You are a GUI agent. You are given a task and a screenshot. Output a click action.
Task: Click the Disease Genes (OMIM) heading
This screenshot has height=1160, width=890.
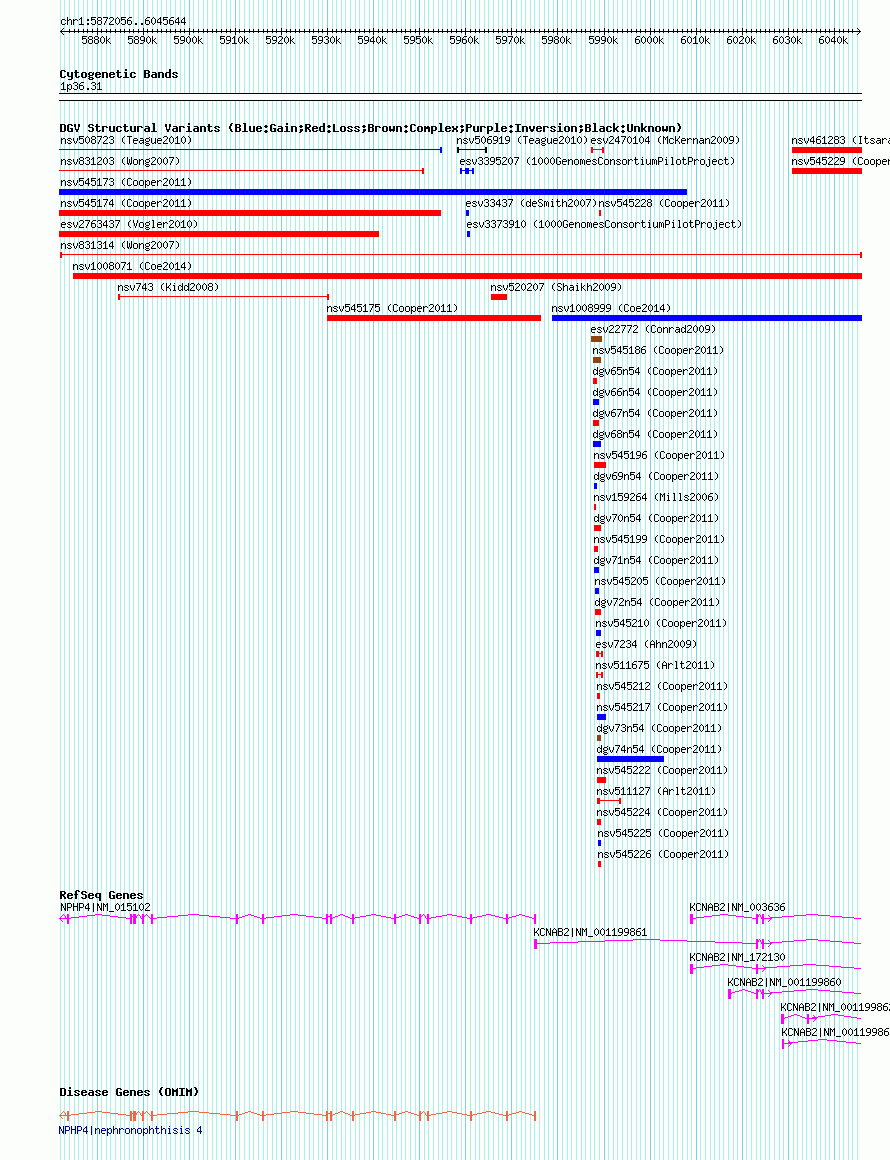click(129, 1092)
